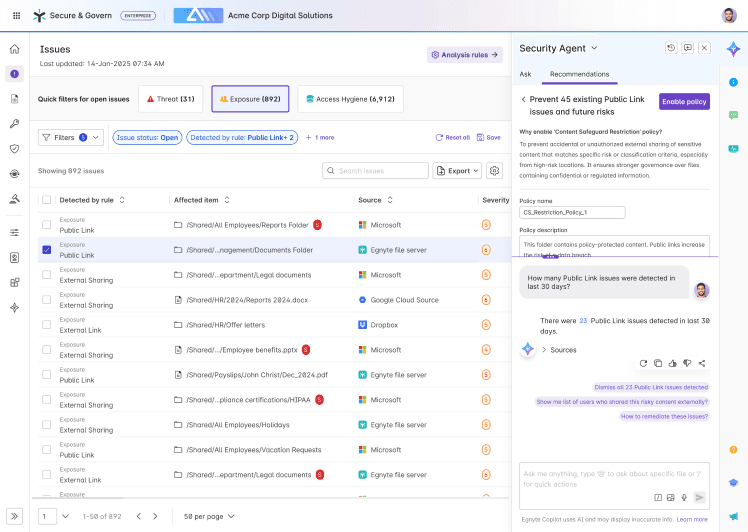Image resolution: width=748 pixels, height=532 pixels.
Task: Open the apps grid menu icon
Action: click(16, 16)
